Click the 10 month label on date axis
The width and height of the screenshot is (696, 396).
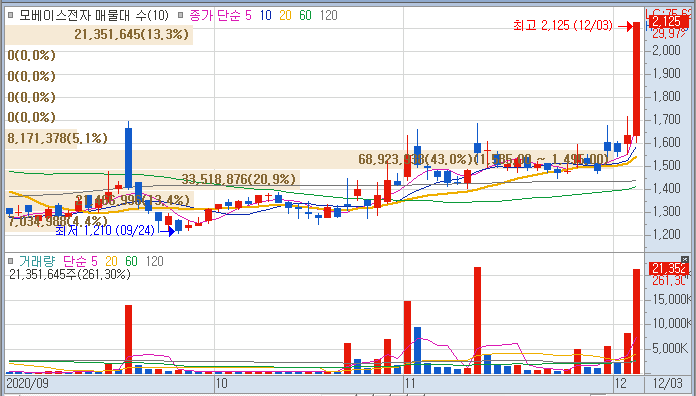coord(221,383)
